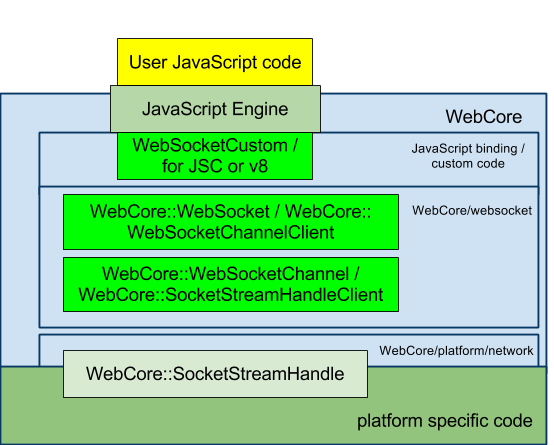
Task: Click the 'platform specific code' label
Action: [444, 421]
